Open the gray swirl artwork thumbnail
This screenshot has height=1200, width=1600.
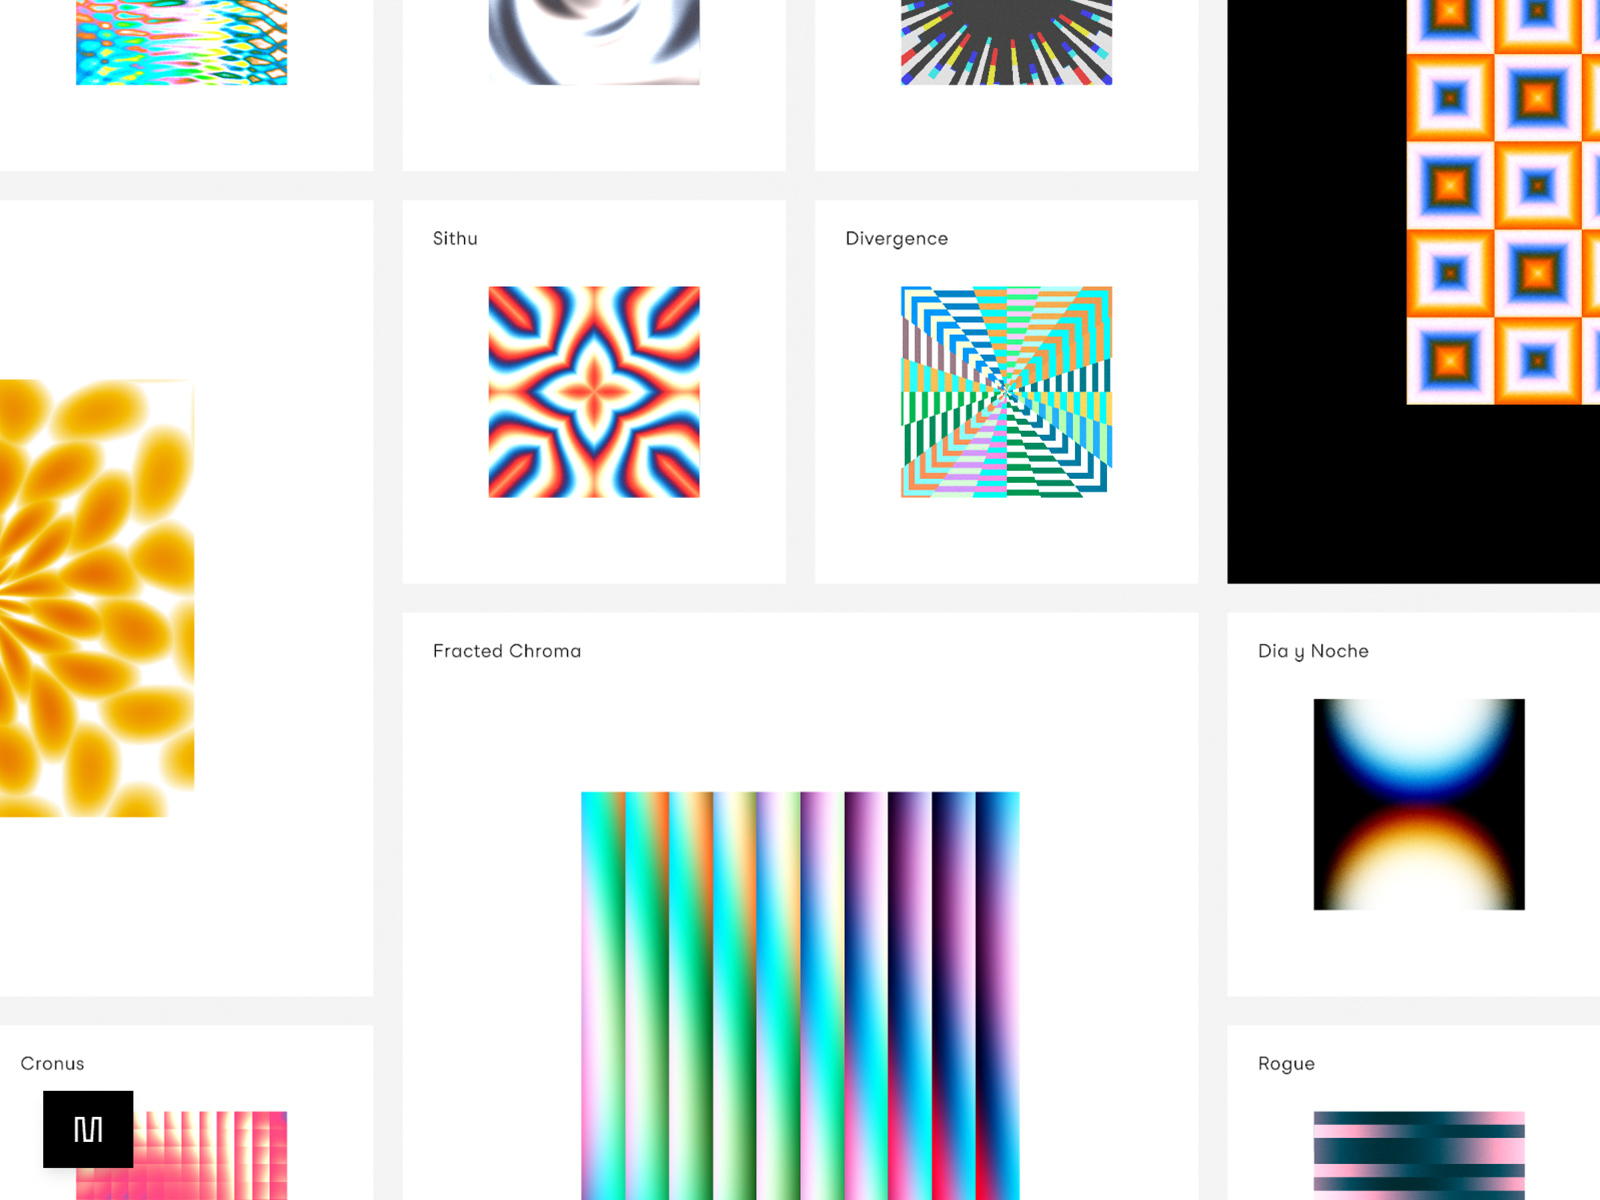click(x=594, y=42)
